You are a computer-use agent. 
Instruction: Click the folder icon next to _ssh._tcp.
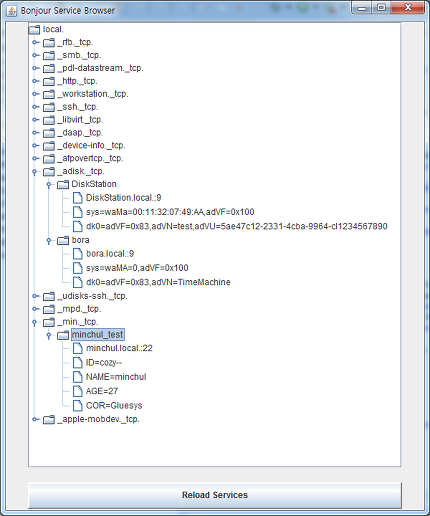pos(49,107)
